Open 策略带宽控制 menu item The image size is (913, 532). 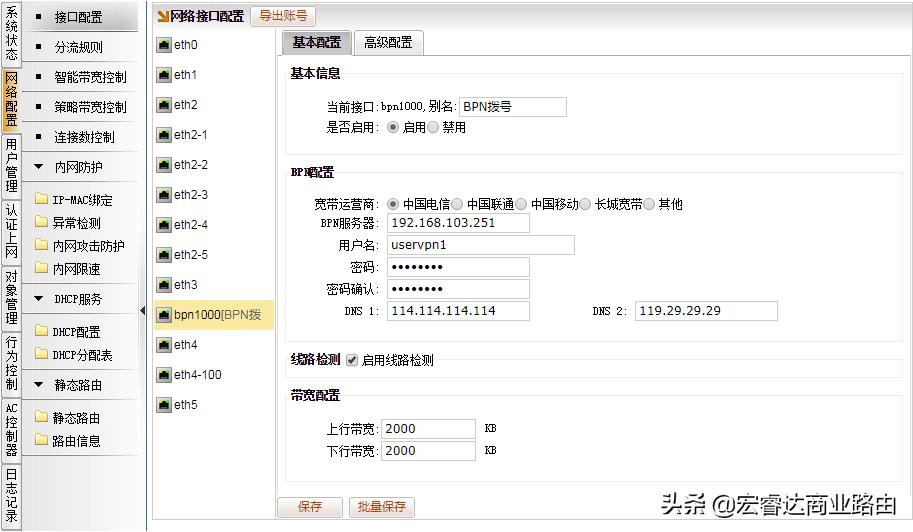(x=79, y=107)
